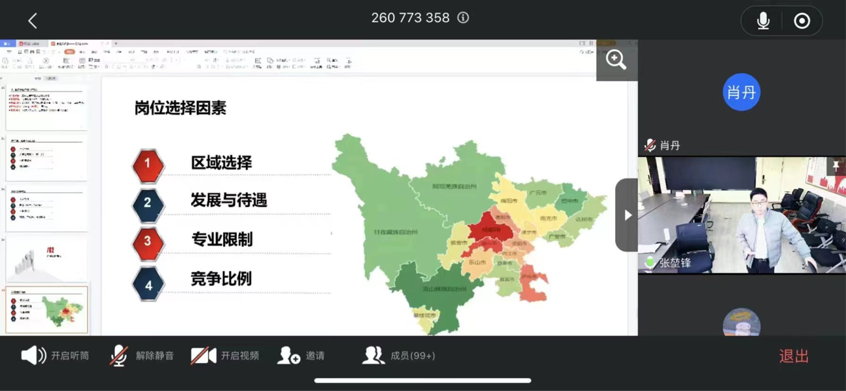Select the map slide thumbnail in the sidebar
Image resolution: width=846 pixels, height=391 pixels.
point(46,310)
